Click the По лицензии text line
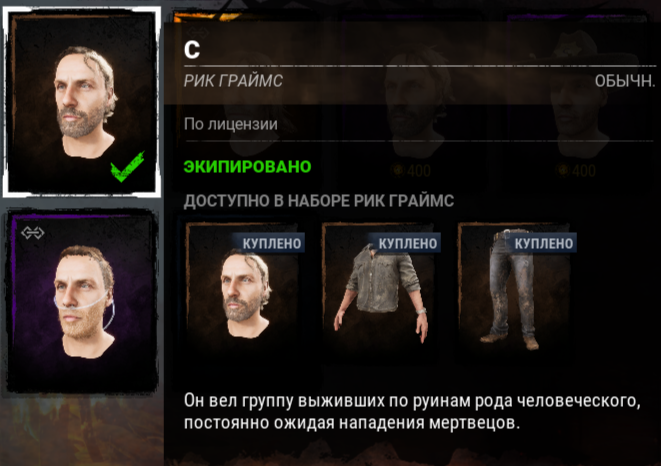Viewport: 661px width, 466px height. (231, 124)
